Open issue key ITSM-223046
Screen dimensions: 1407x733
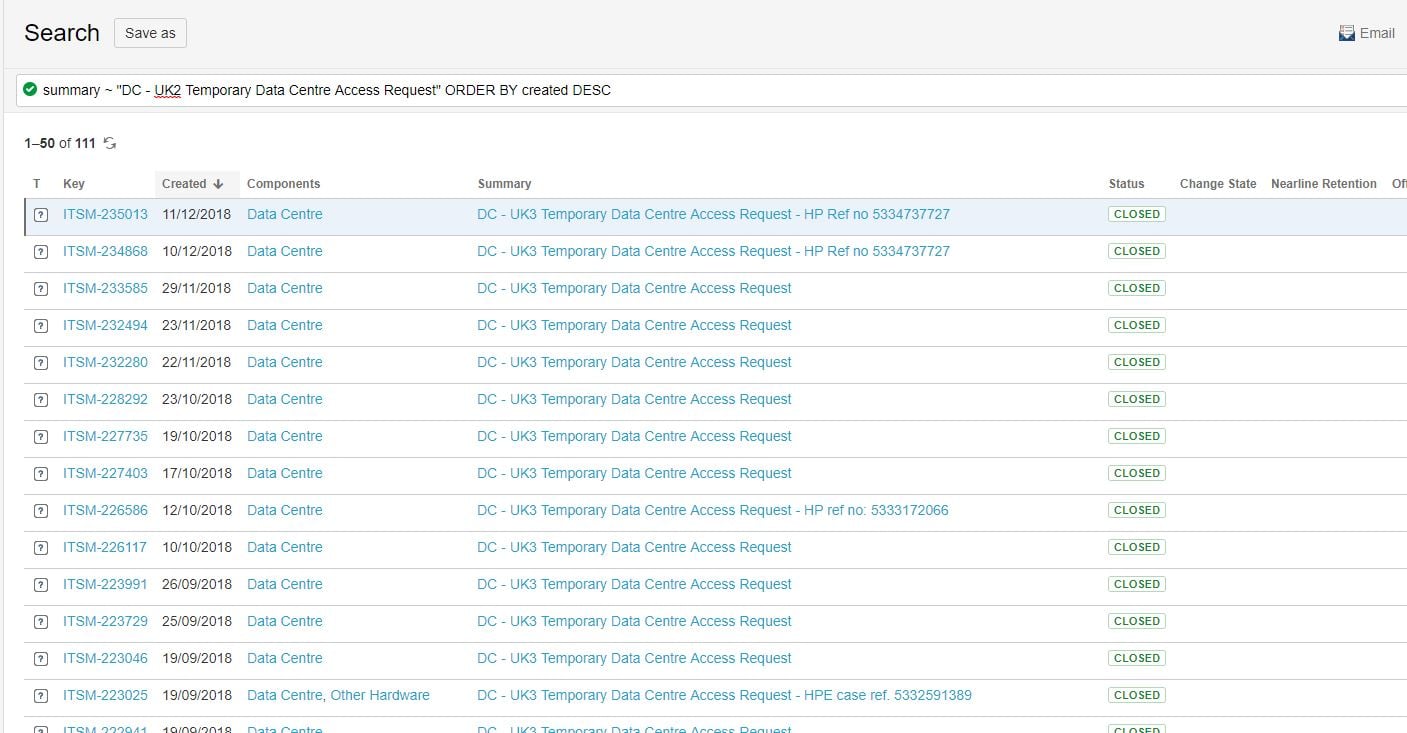(x=105, y=658)
